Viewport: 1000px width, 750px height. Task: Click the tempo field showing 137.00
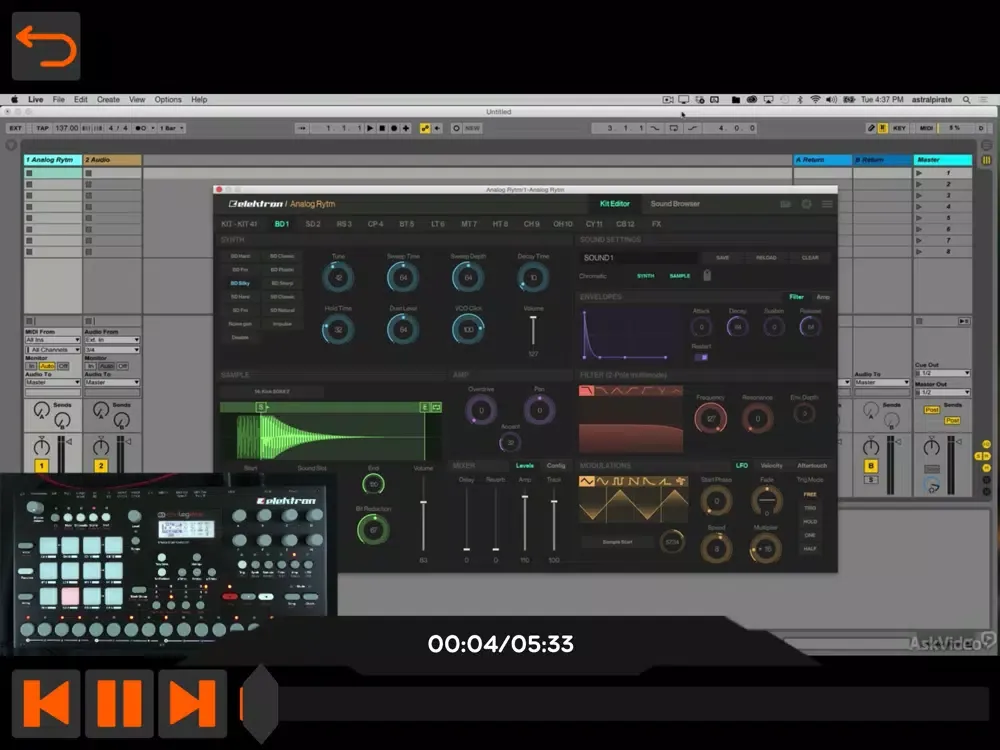tap(66, 128)
